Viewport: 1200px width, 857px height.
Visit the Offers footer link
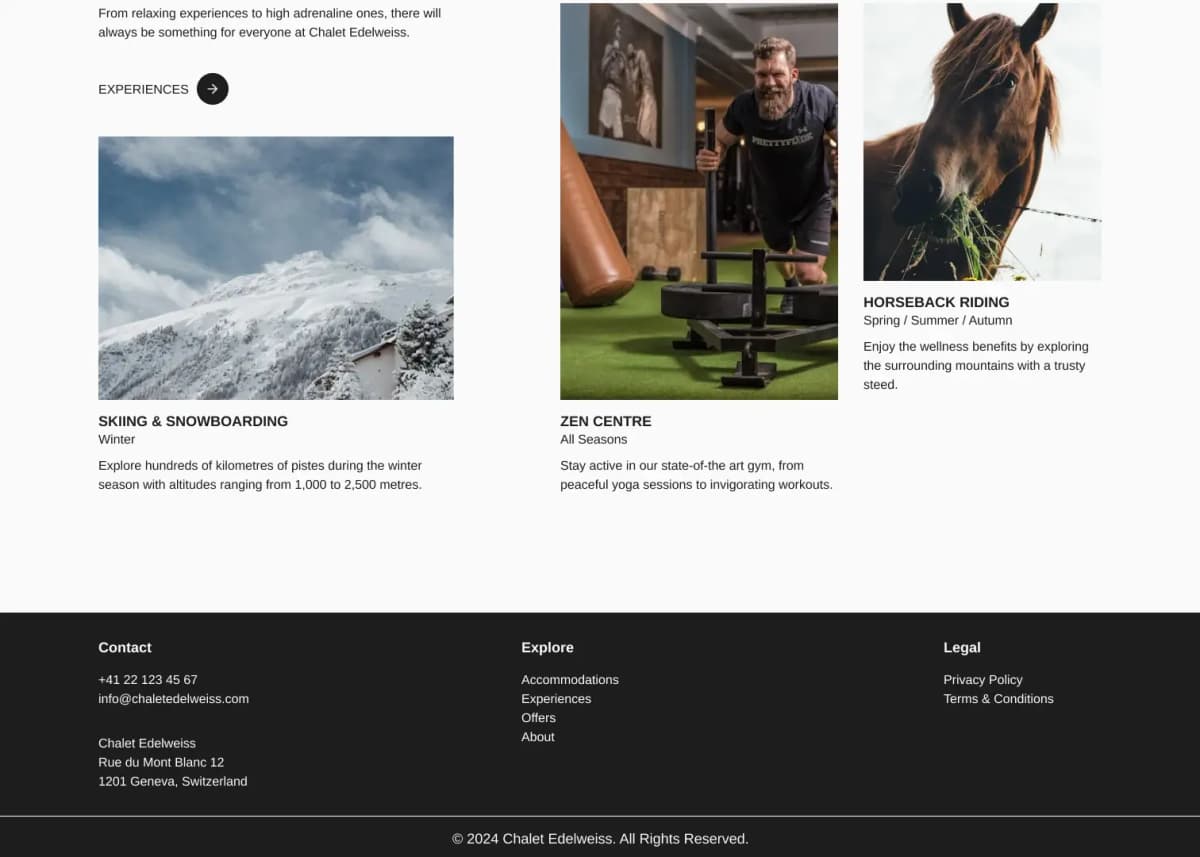tap(538, 717)
